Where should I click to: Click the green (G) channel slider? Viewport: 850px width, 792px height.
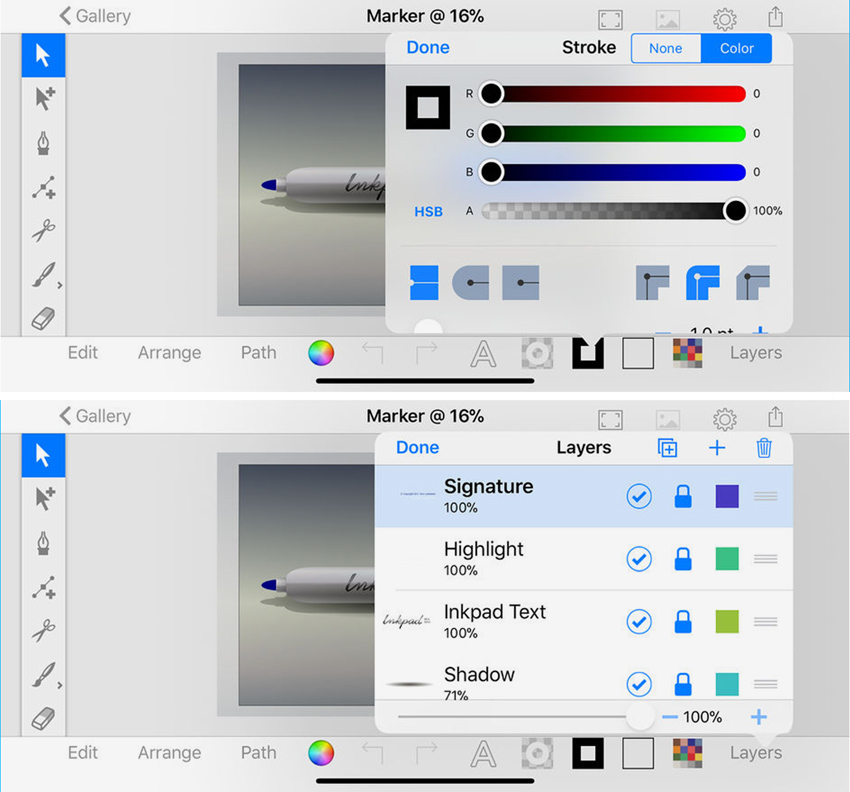coord(613,133)
